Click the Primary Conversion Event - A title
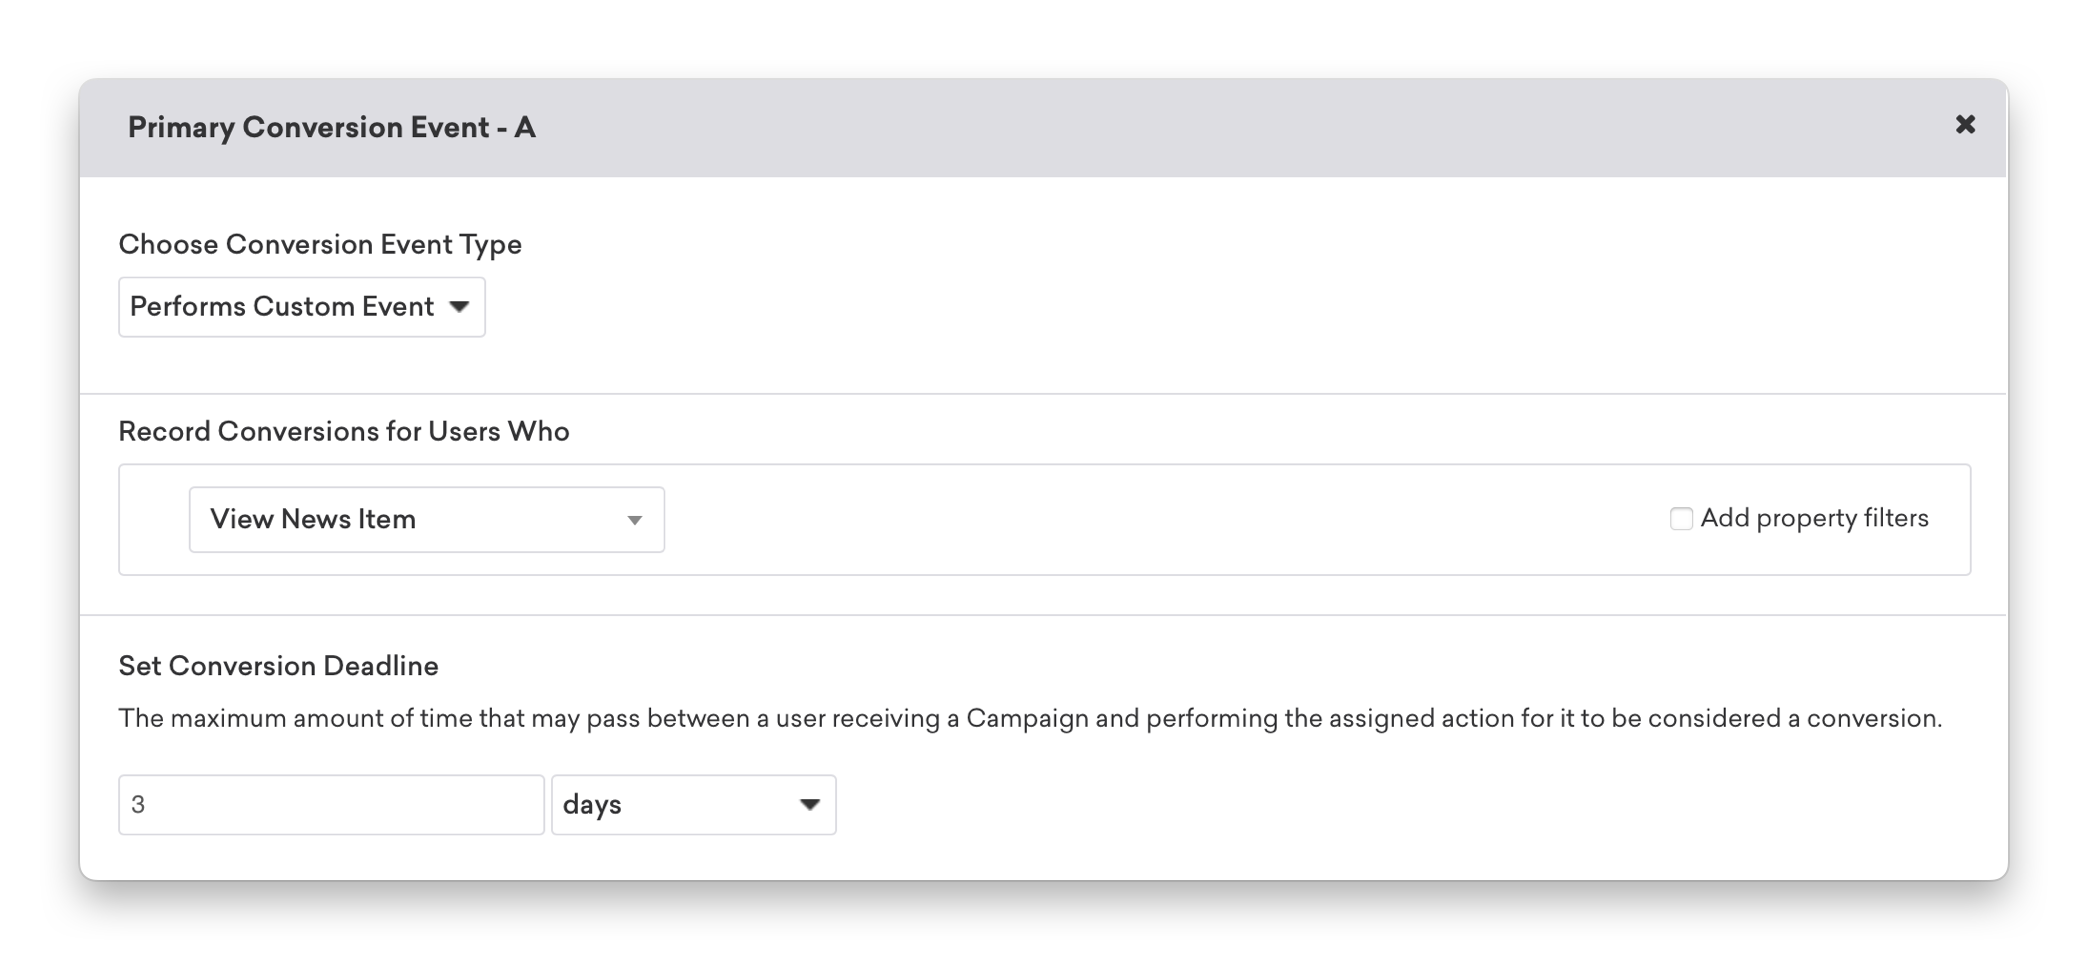The width and height of the screenshot is (2088, 960). click(x=332, y=128)
